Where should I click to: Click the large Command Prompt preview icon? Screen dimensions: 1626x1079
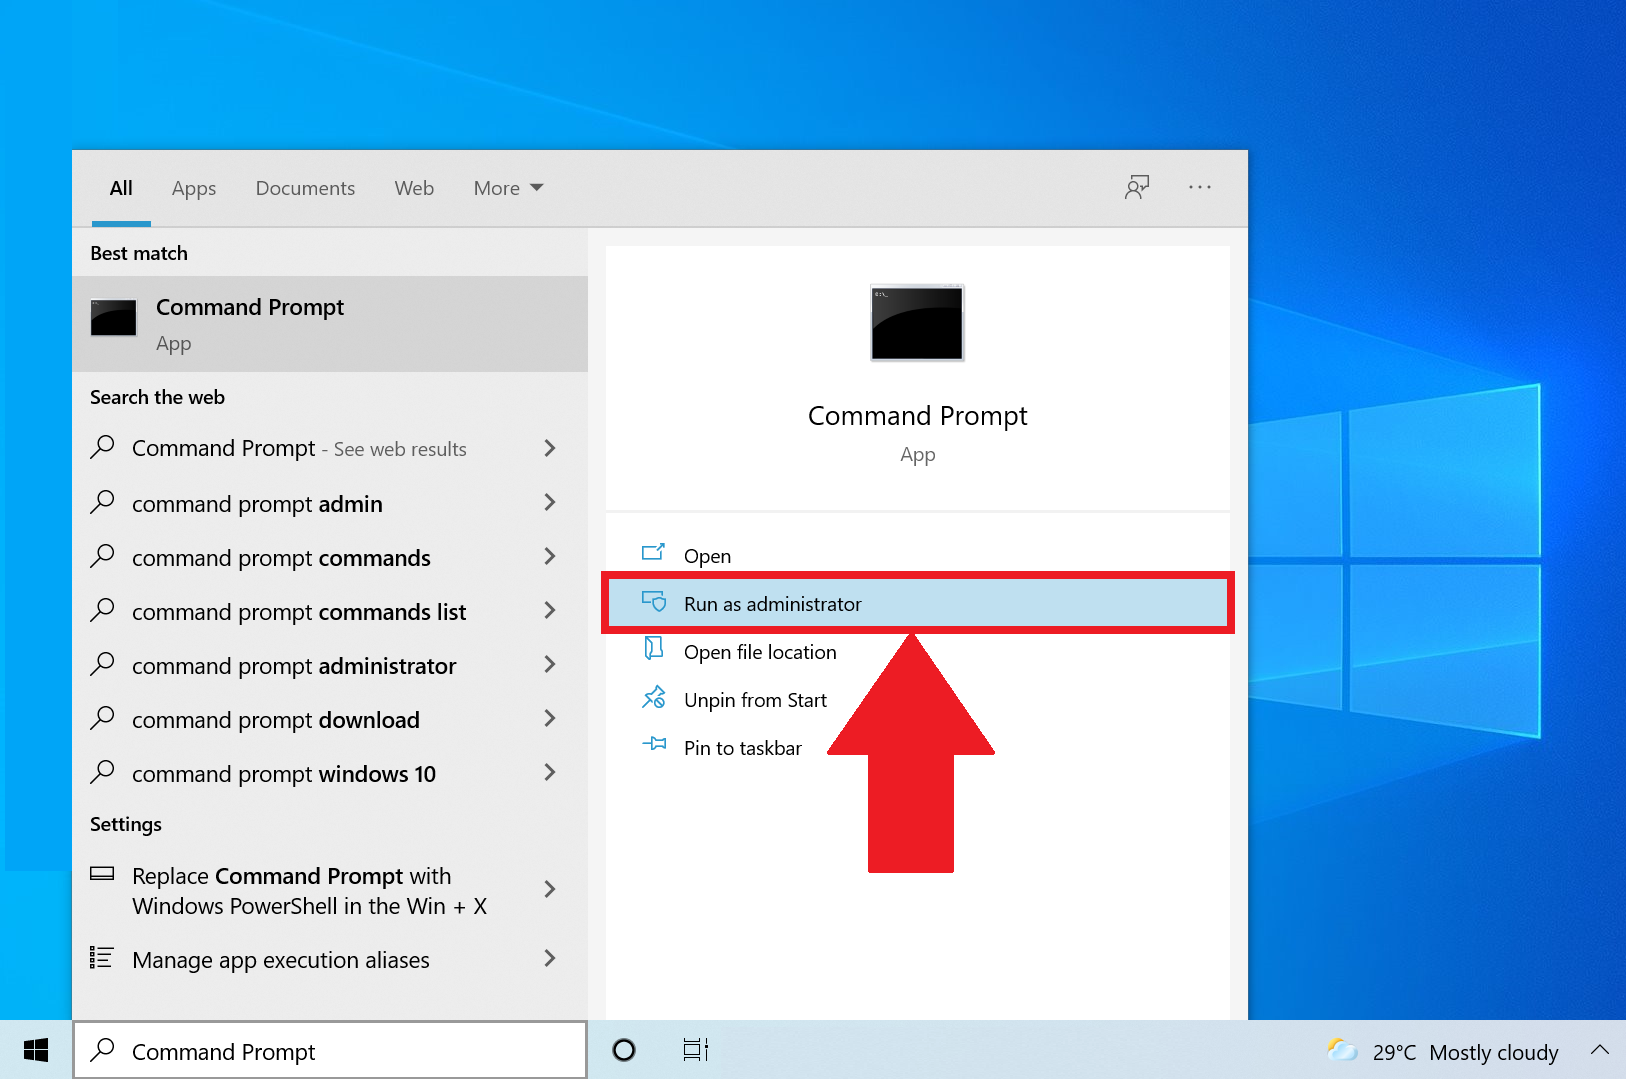pyautogui.click(x=917, y=323)
